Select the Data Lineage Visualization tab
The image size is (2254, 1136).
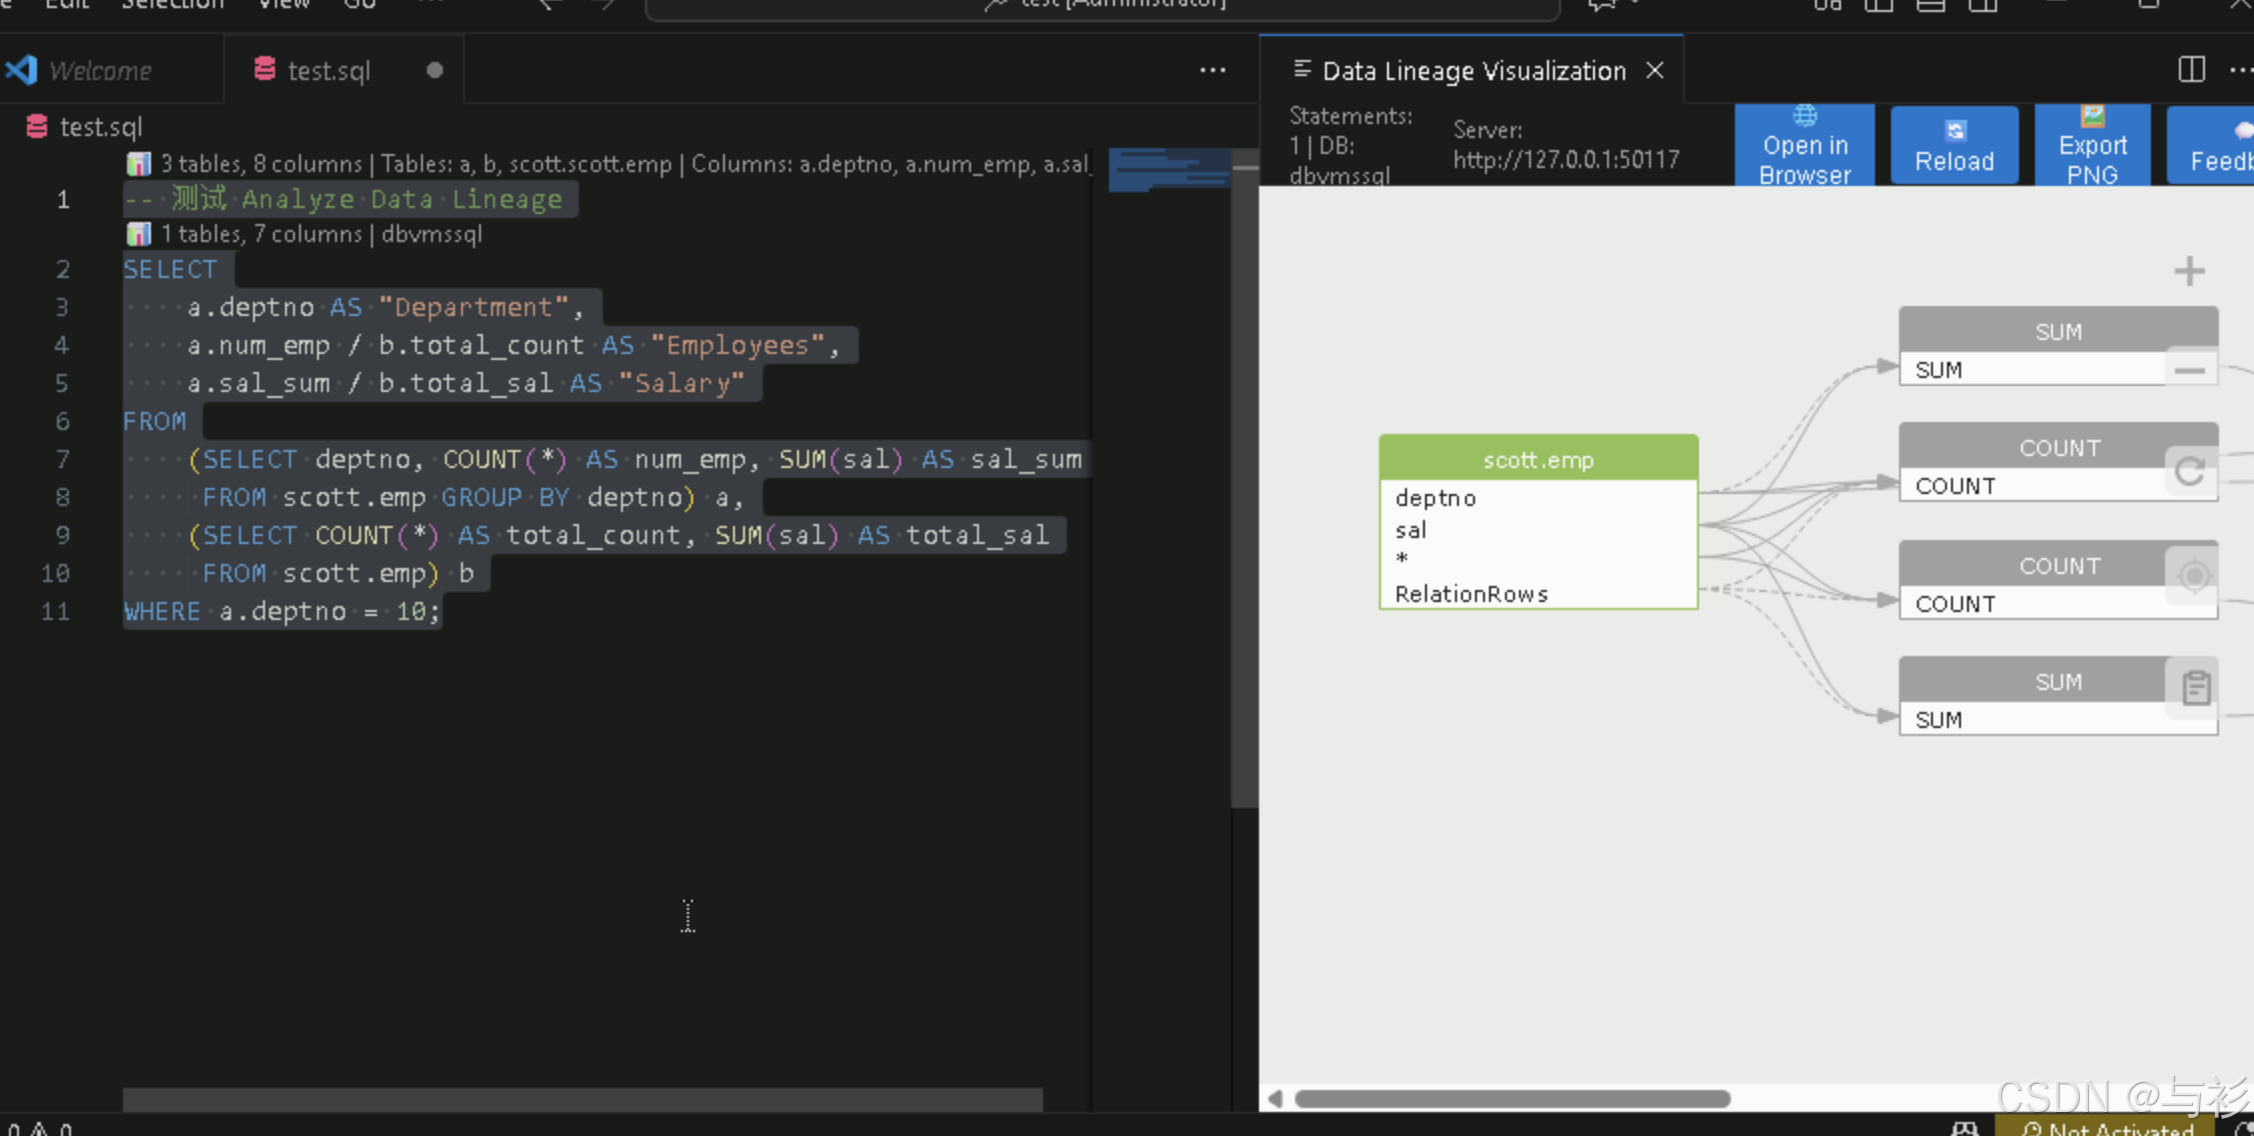[1473, 71]
